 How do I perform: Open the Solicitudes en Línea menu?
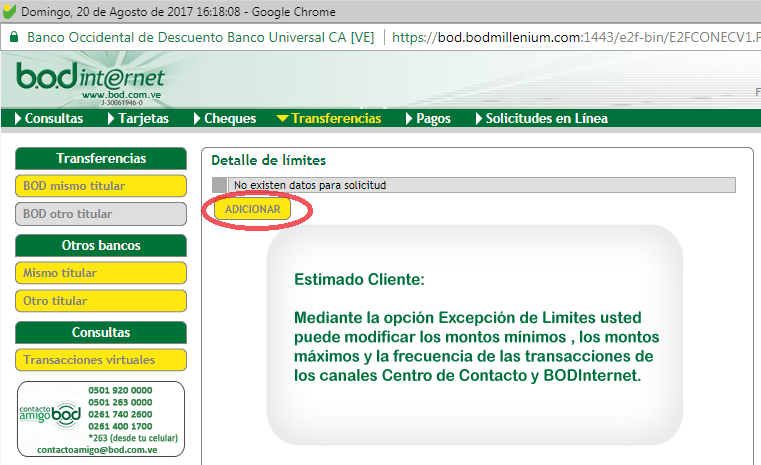click(546, 118)
